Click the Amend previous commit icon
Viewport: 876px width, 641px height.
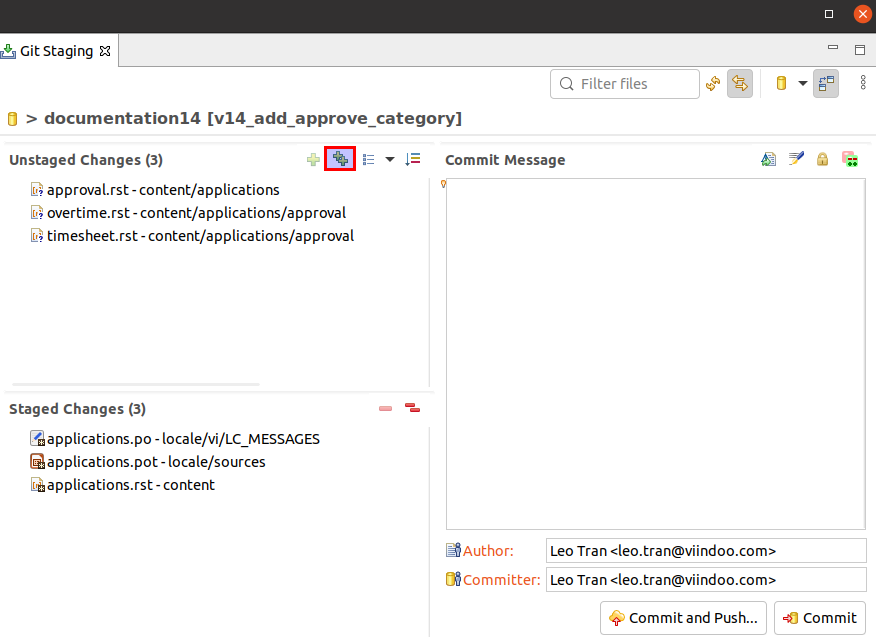click(768, 159)
